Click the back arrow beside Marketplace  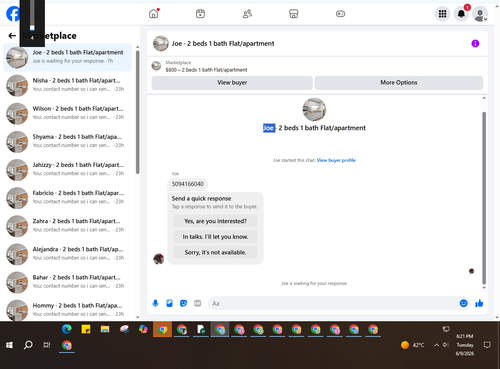point(12,36)
